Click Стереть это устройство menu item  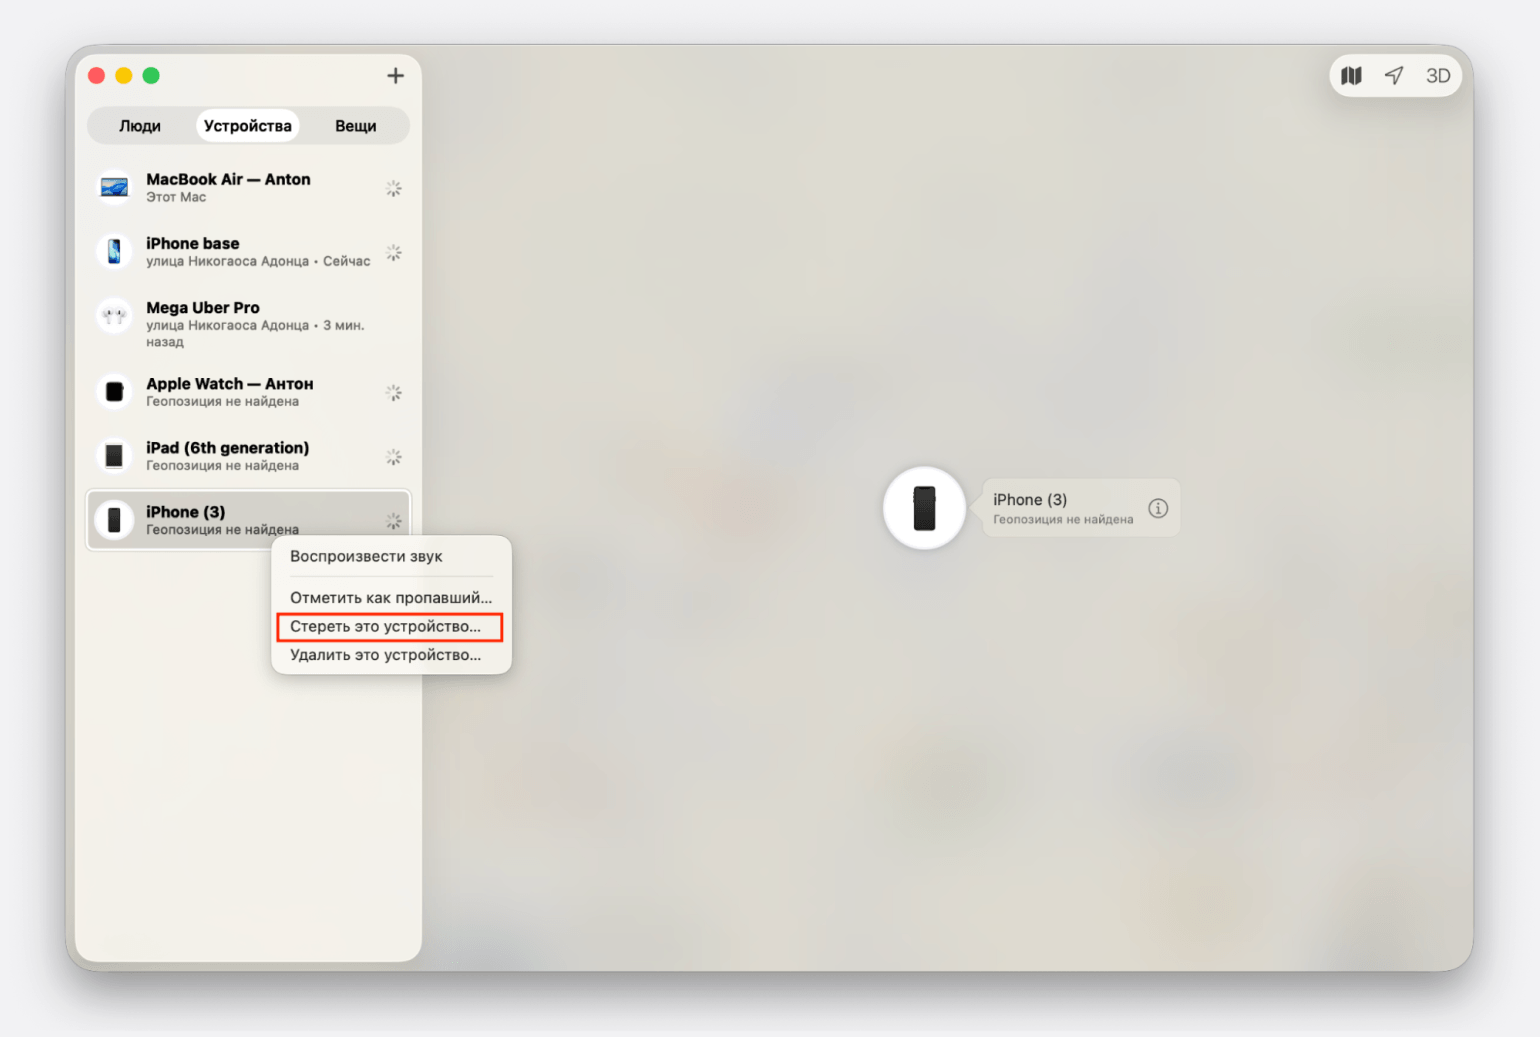(x=385, y=627)
